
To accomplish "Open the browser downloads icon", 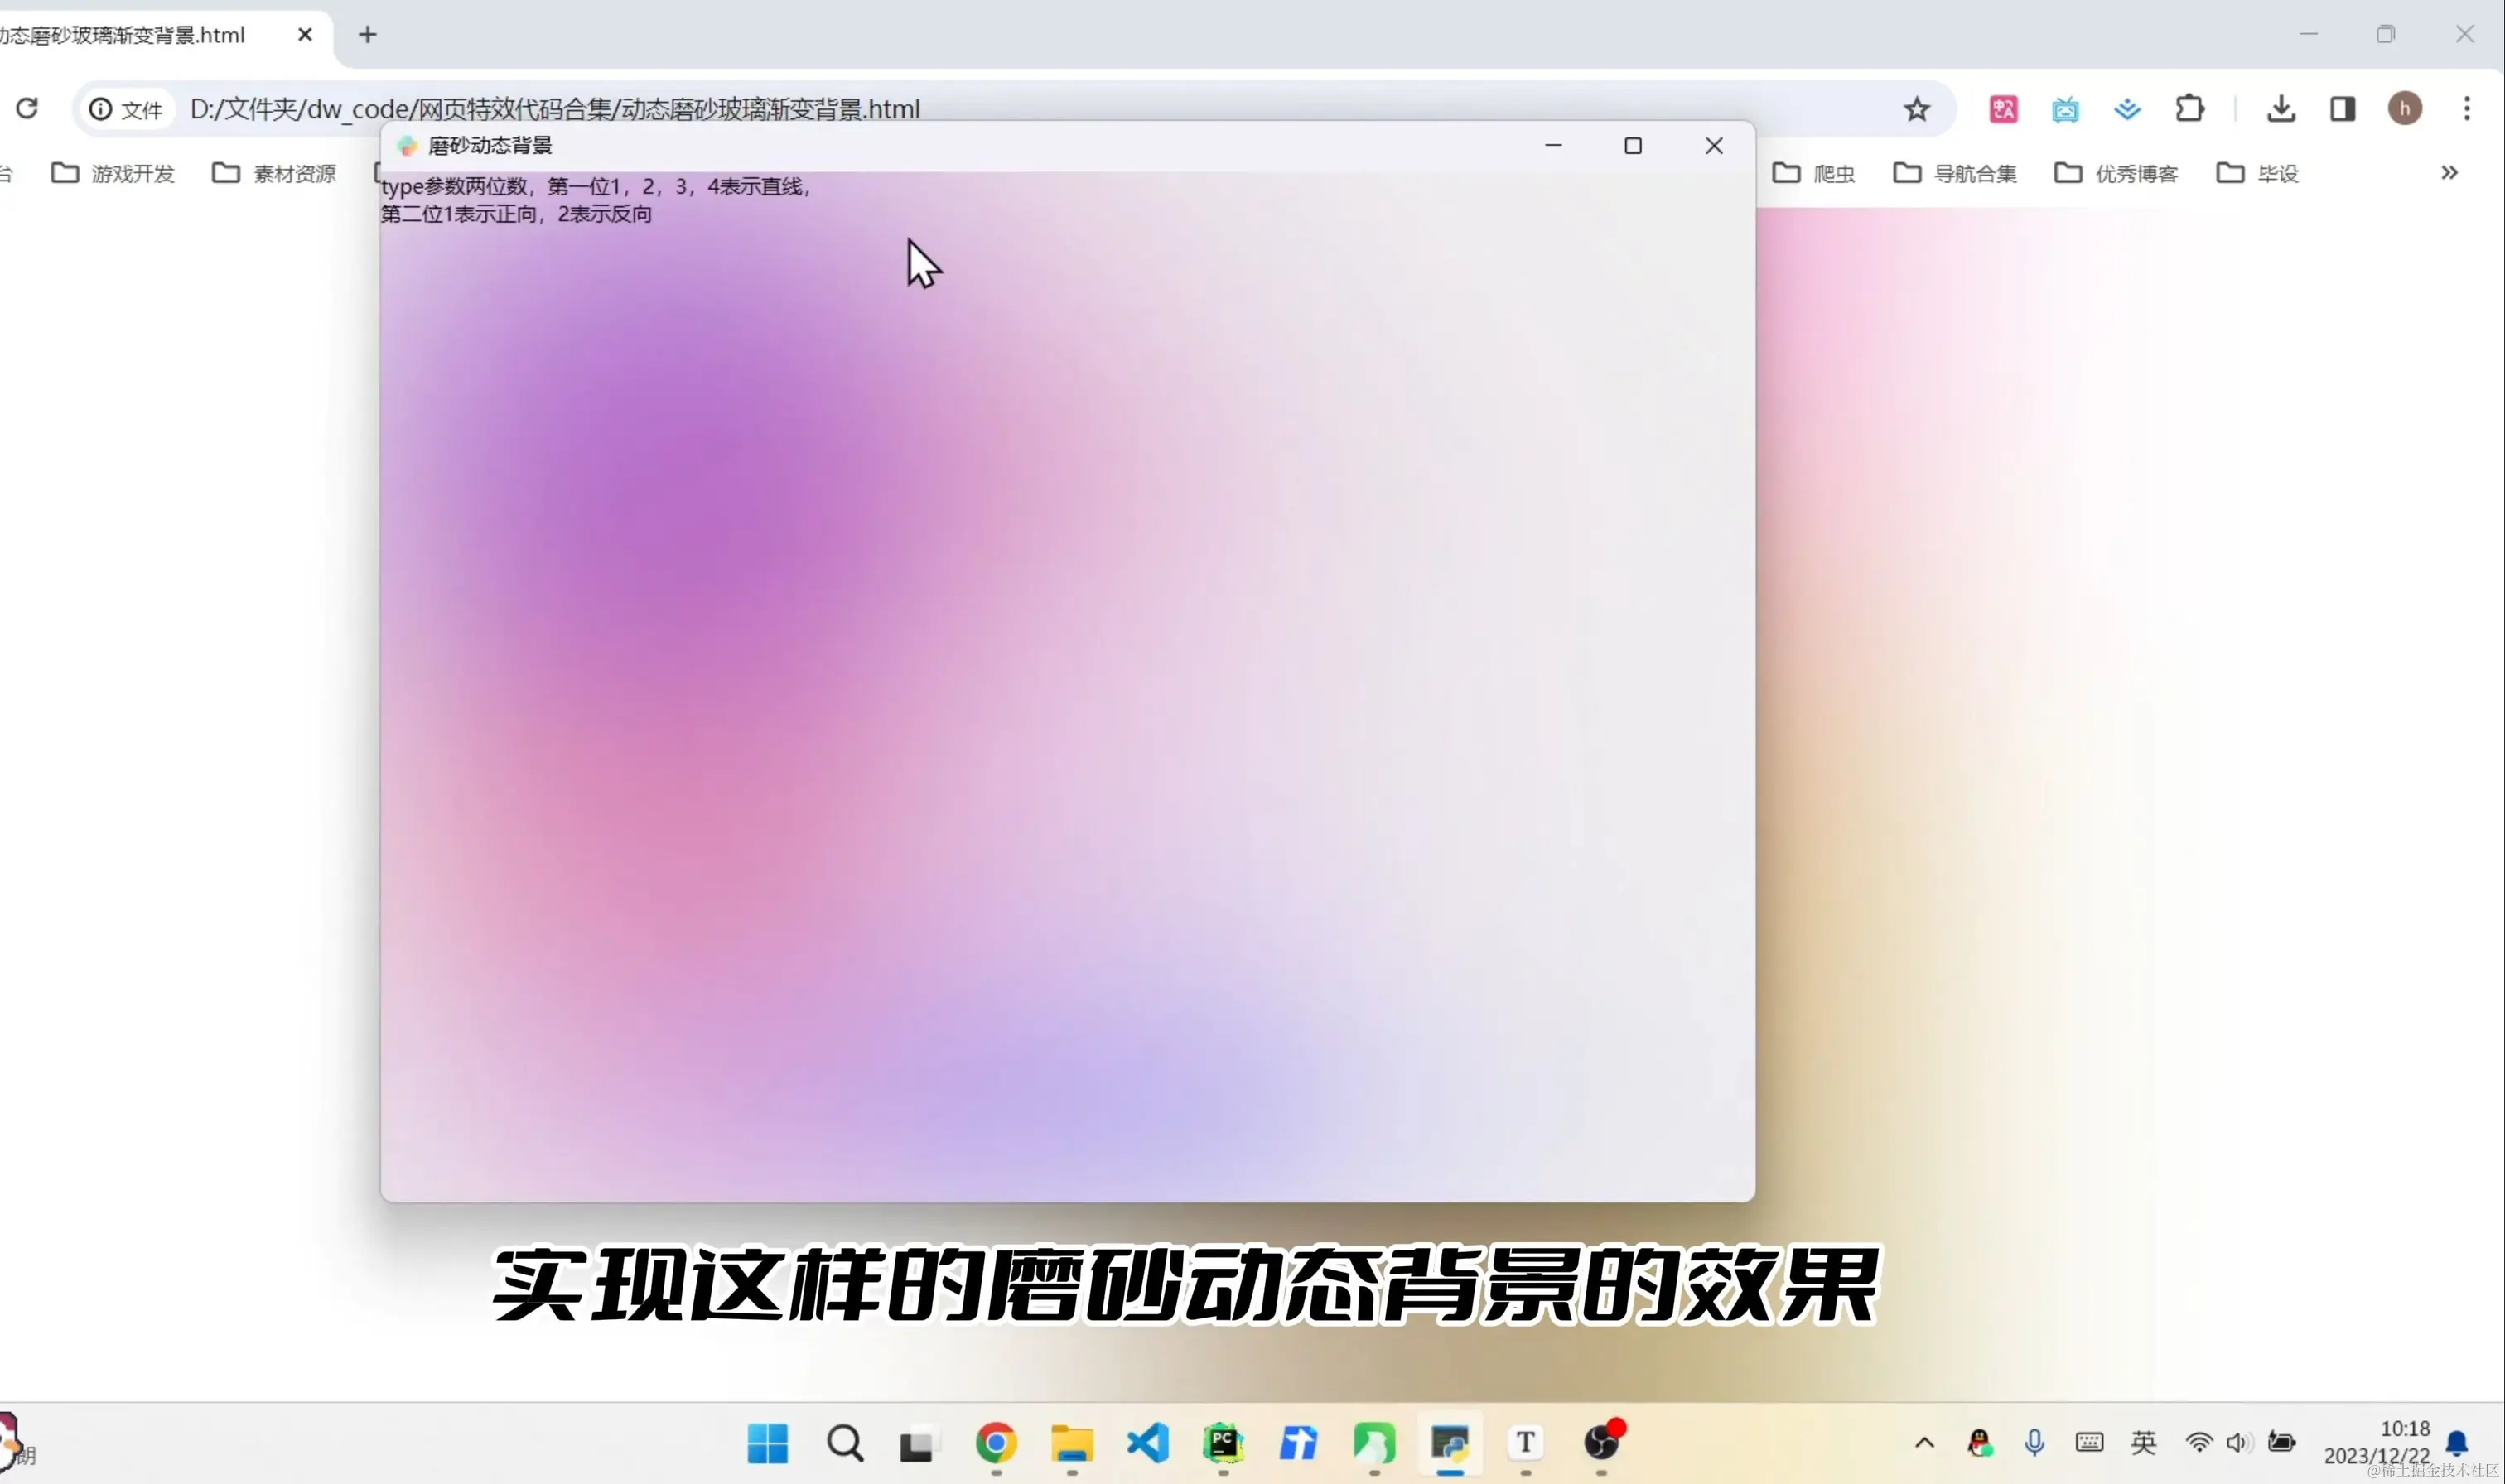I will point(2281,108).
